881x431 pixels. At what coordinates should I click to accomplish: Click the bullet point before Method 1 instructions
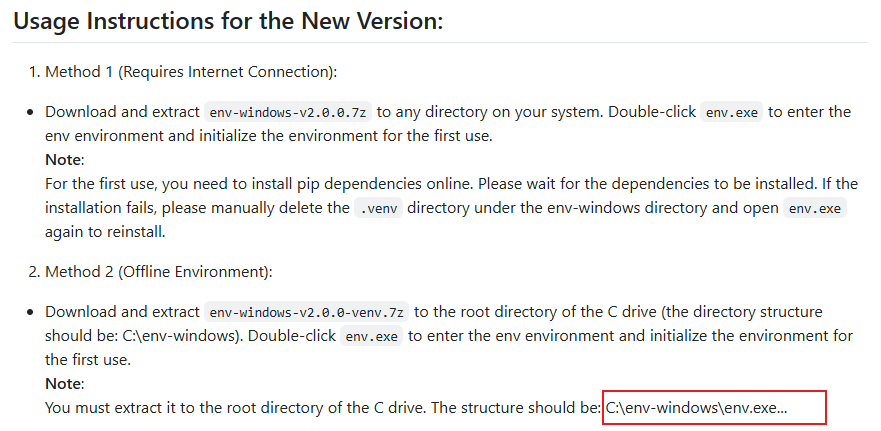click(x=31, y=112)
